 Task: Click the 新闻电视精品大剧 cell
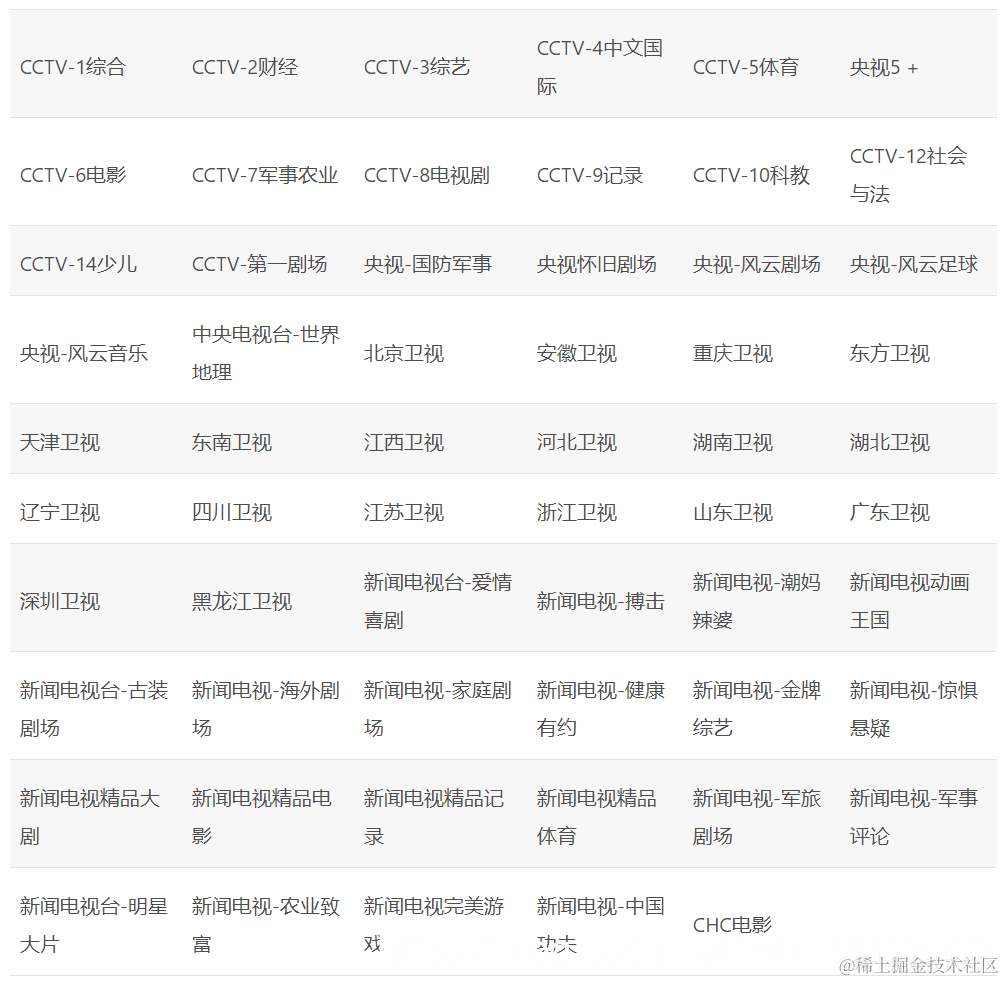tap(90, 817)
